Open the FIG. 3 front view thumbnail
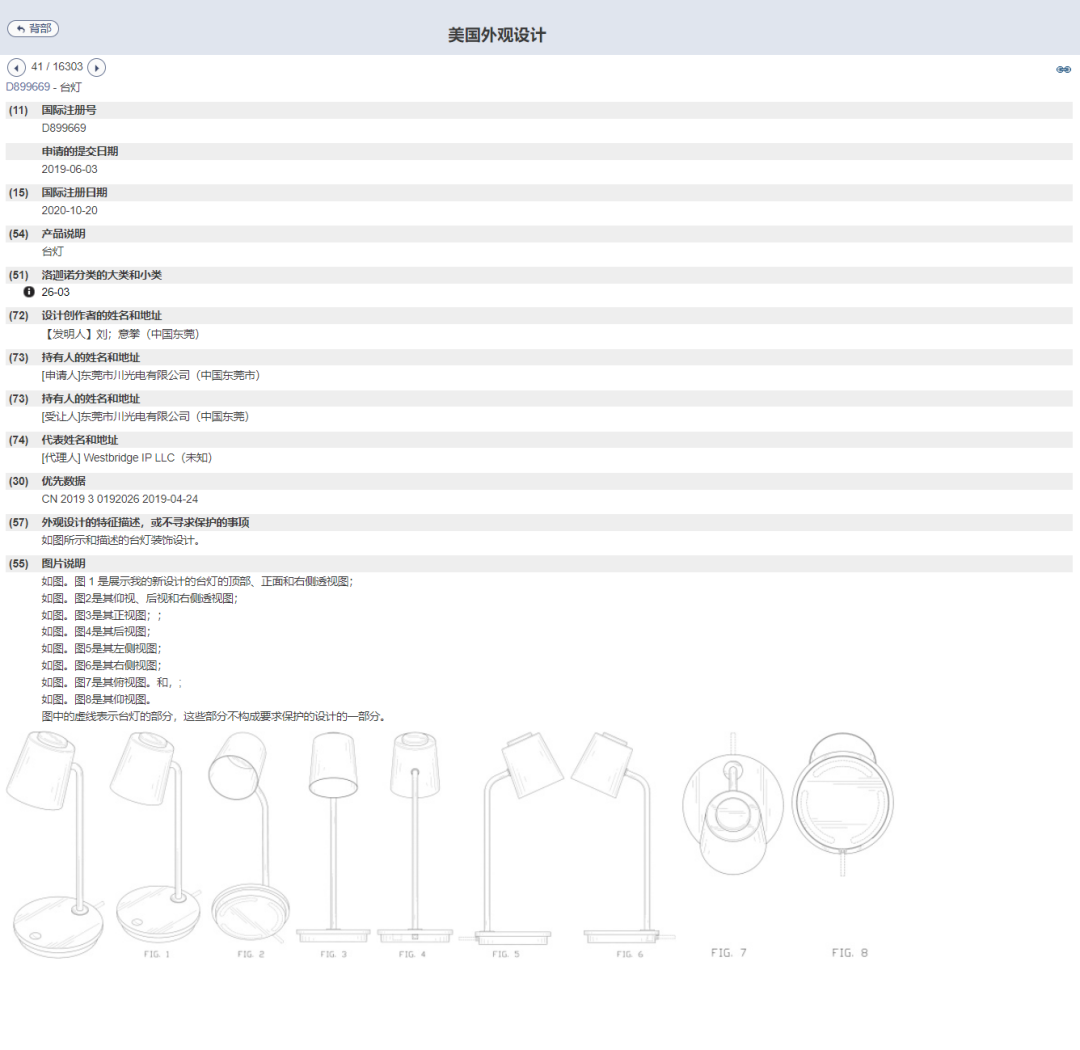 point(333,844)
